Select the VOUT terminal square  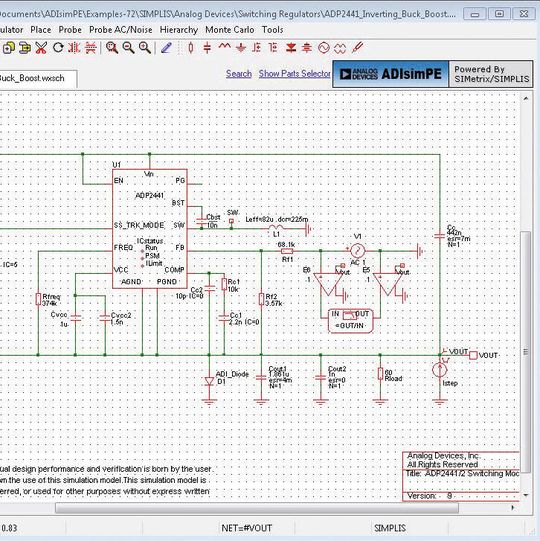pyautogui.click(x=473, y=355)
